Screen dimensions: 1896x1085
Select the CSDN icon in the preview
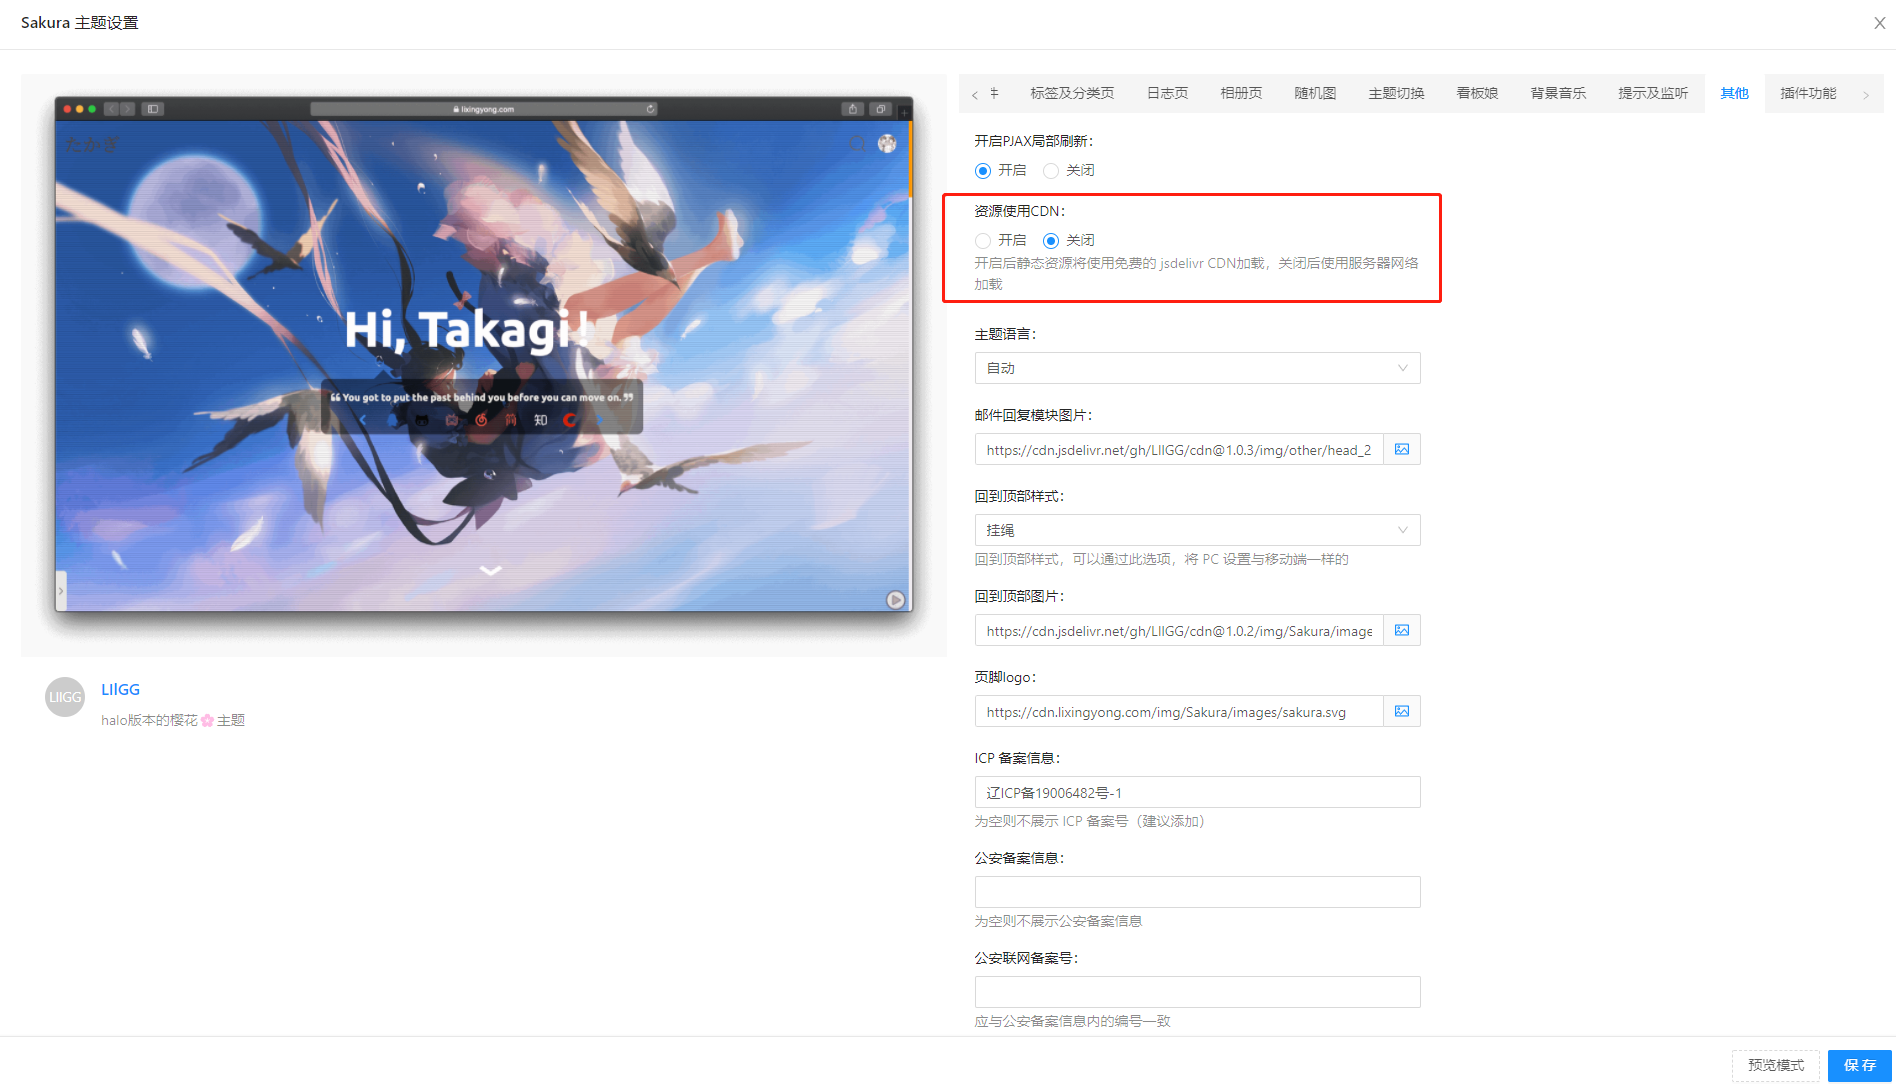click(570, 420)
